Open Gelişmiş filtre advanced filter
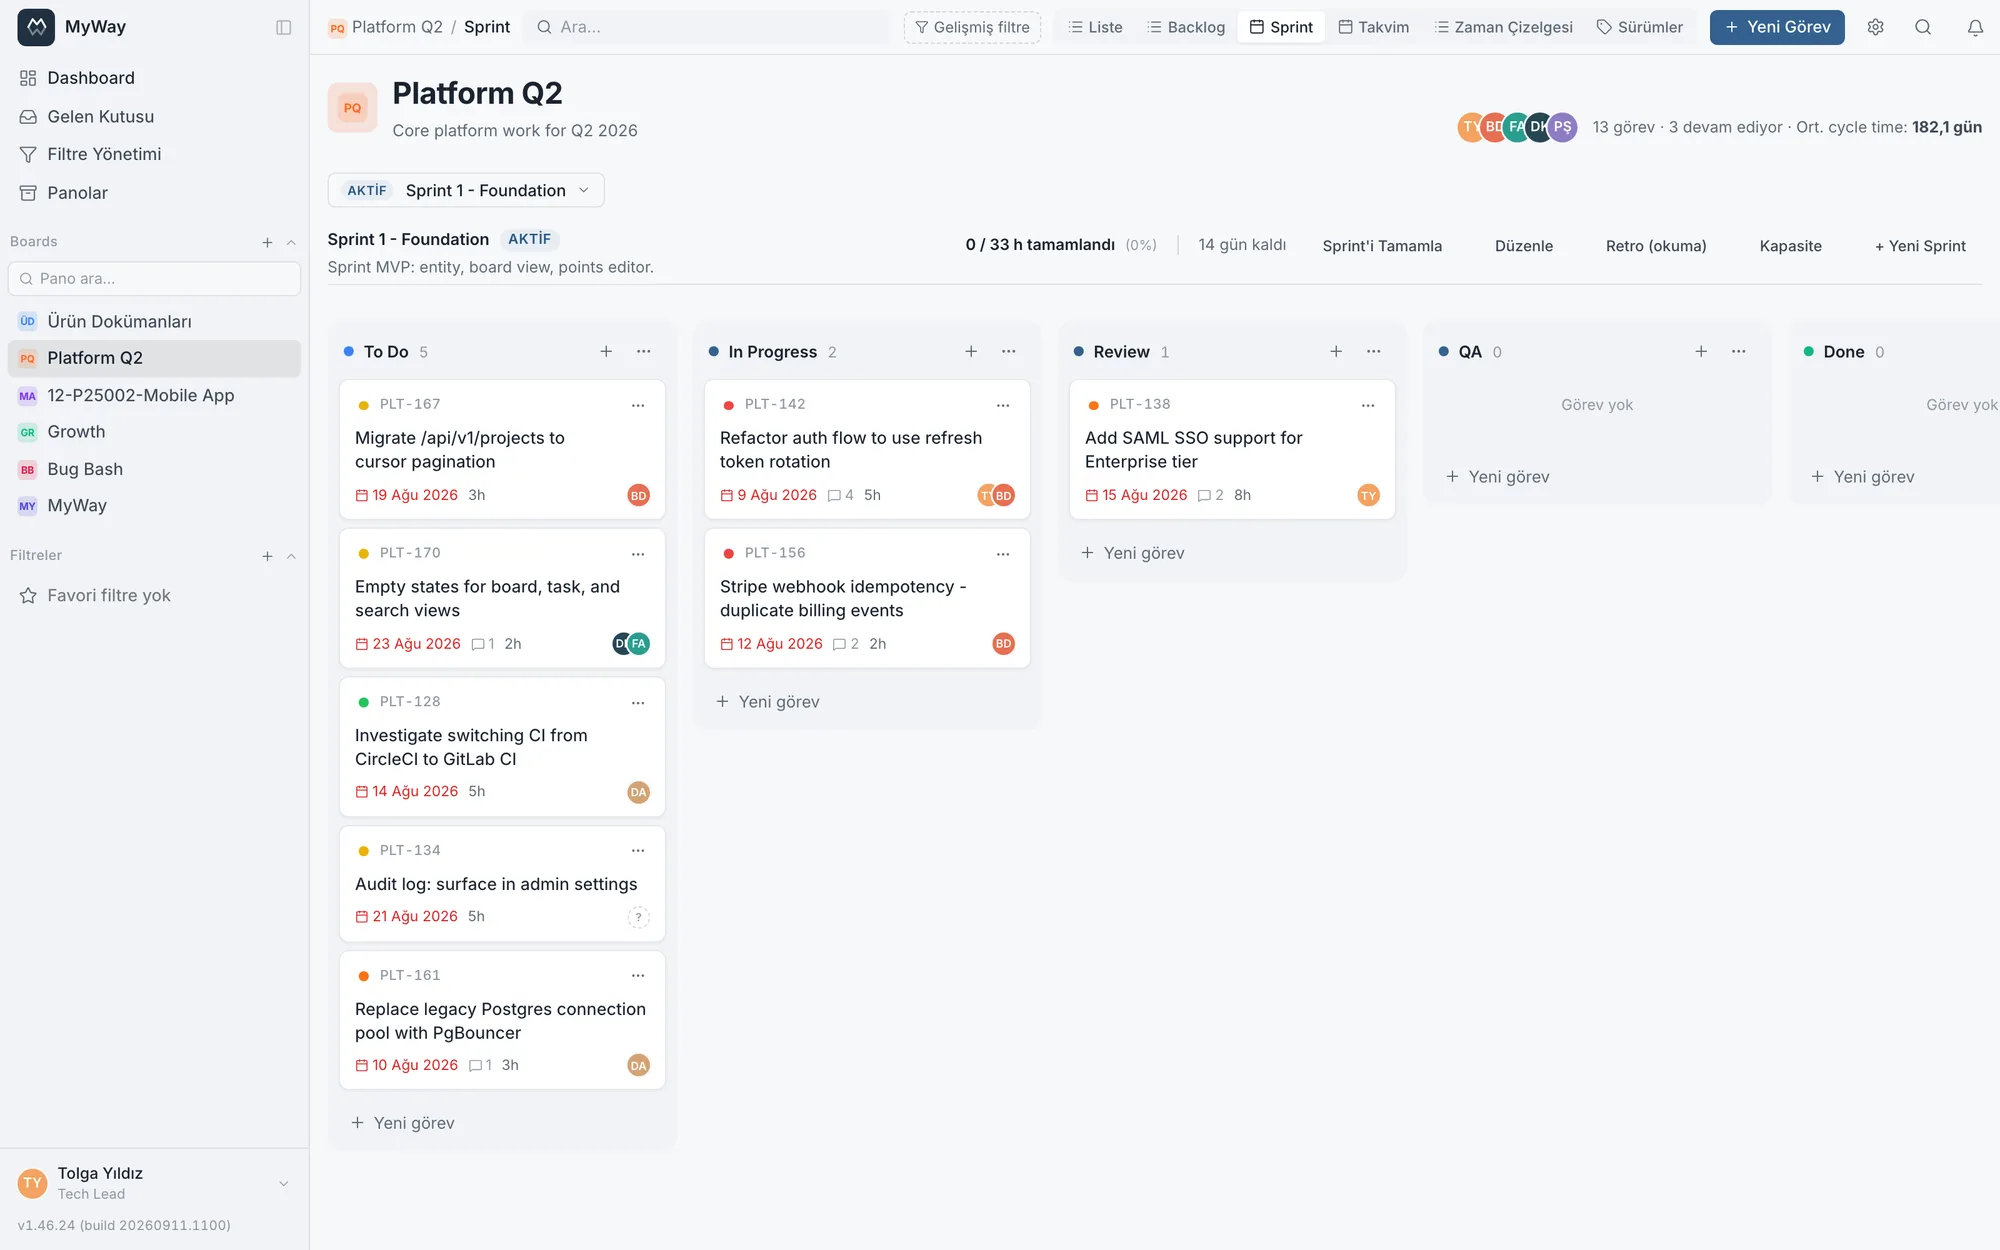Image resolution: width=2000 pixels, height=1250 pixels. [x=972, y=27]
